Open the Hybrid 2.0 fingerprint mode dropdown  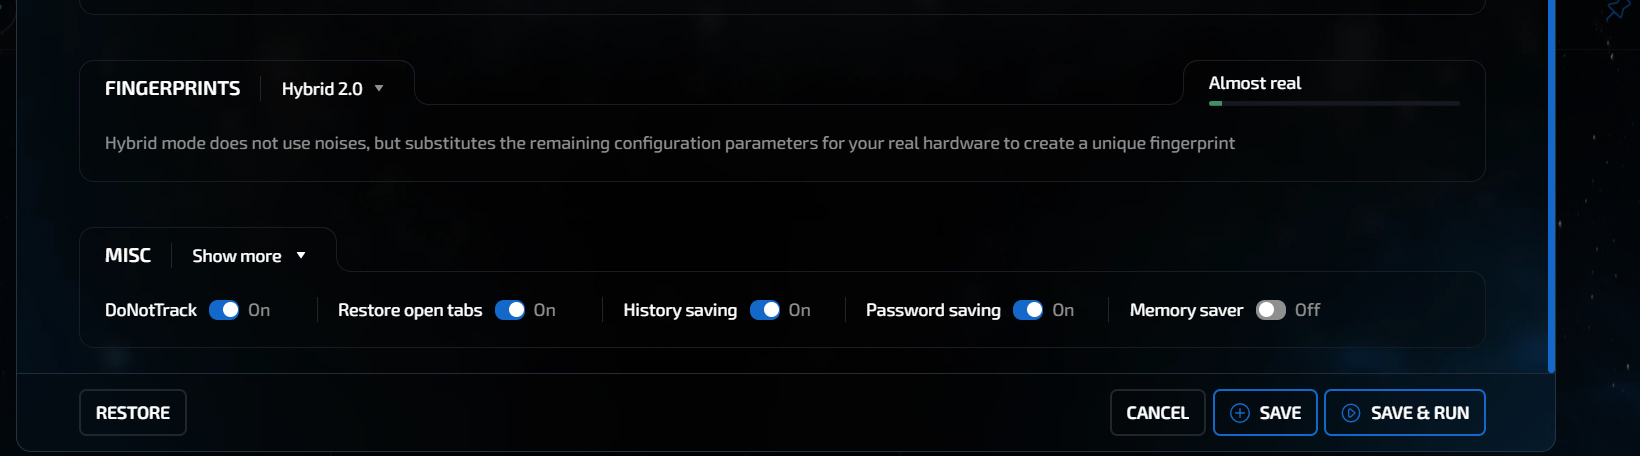pos(322,89)
